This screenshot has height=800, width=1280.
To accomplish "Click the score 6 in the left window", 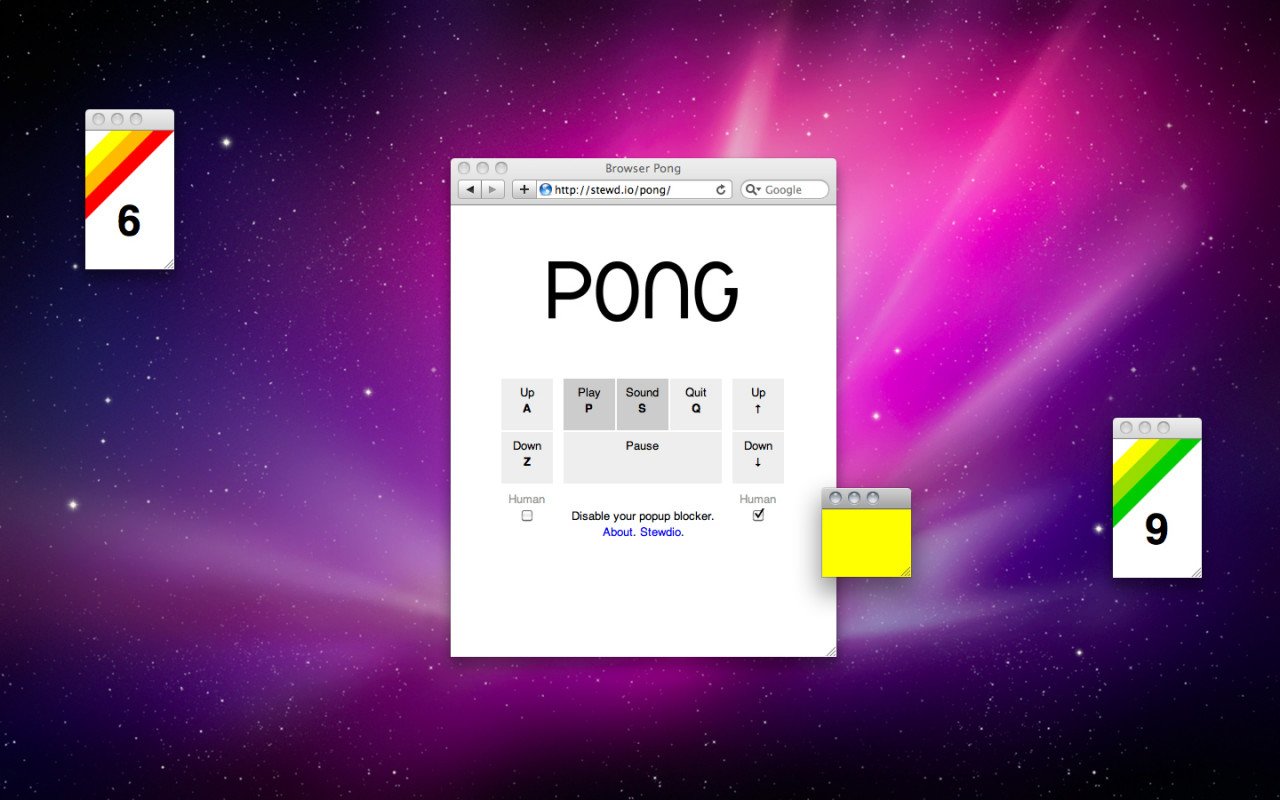I will [x=129, y=221].
